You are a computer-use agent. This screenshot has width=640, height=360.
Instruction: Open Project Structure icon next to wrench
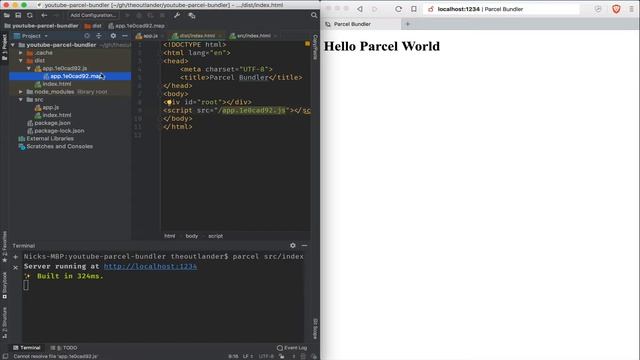192,16
